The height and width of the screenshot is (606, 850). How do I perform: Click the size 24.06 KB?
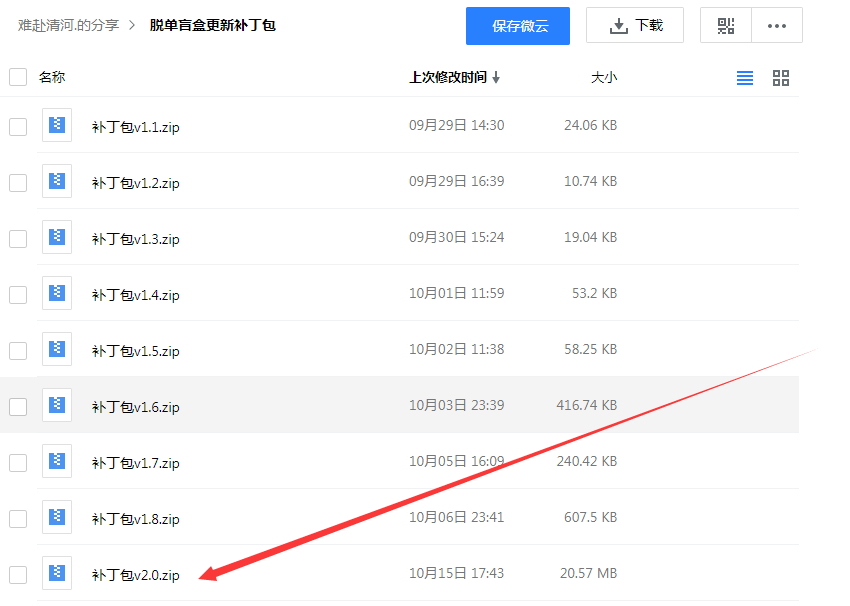[x=590, y=125]
